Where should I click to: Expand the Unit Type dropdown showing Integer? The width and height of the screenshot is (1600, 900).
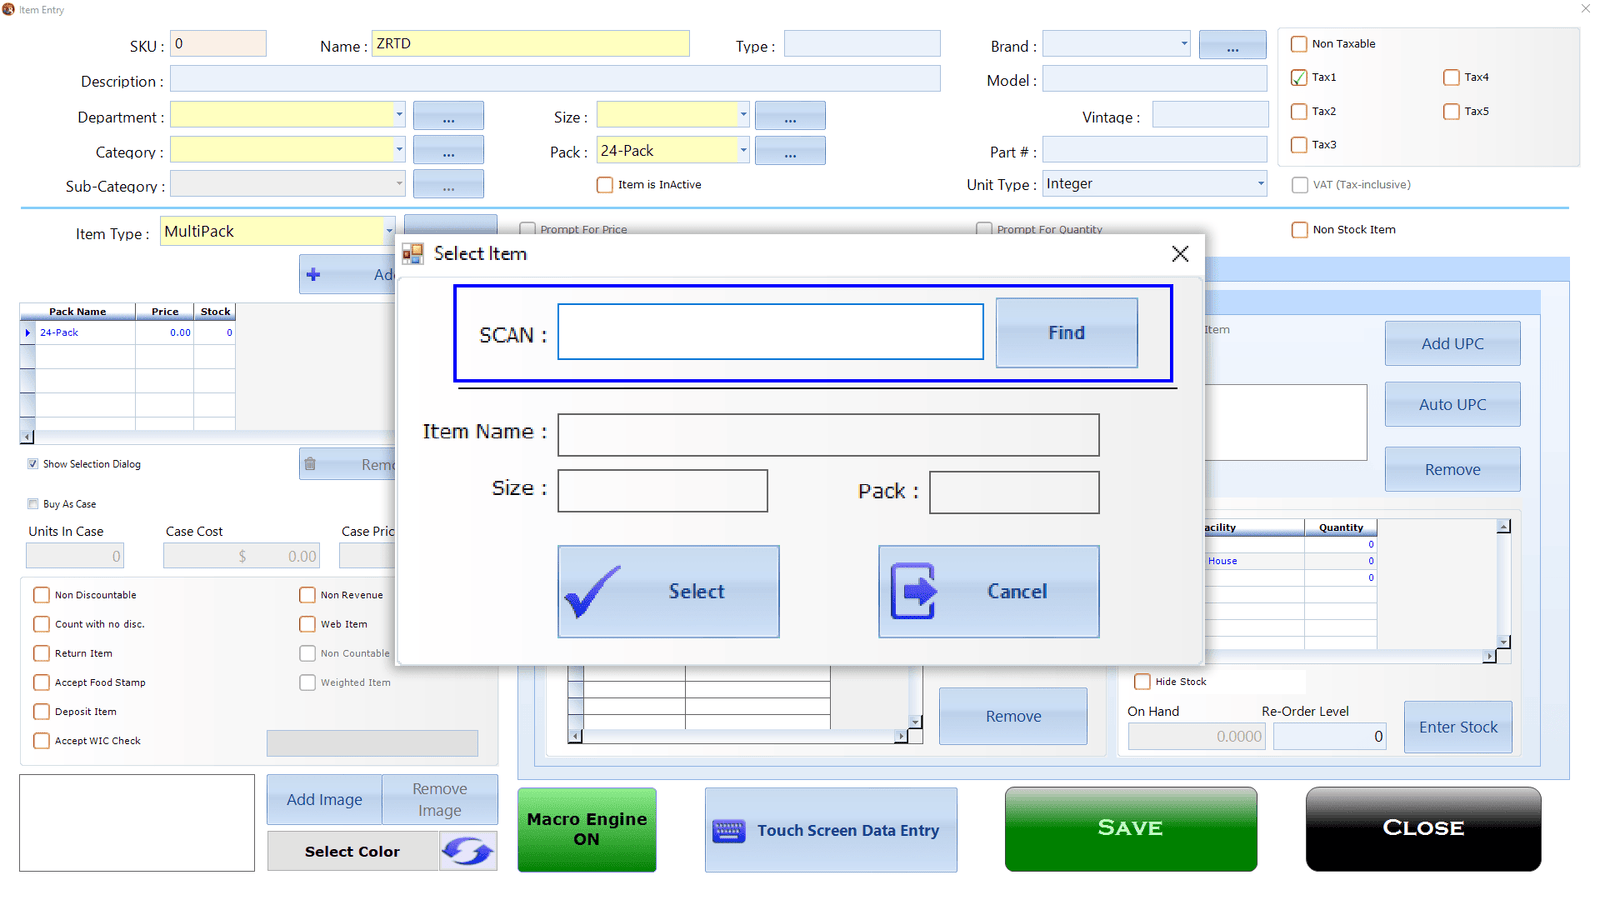tap(1260, 184)
